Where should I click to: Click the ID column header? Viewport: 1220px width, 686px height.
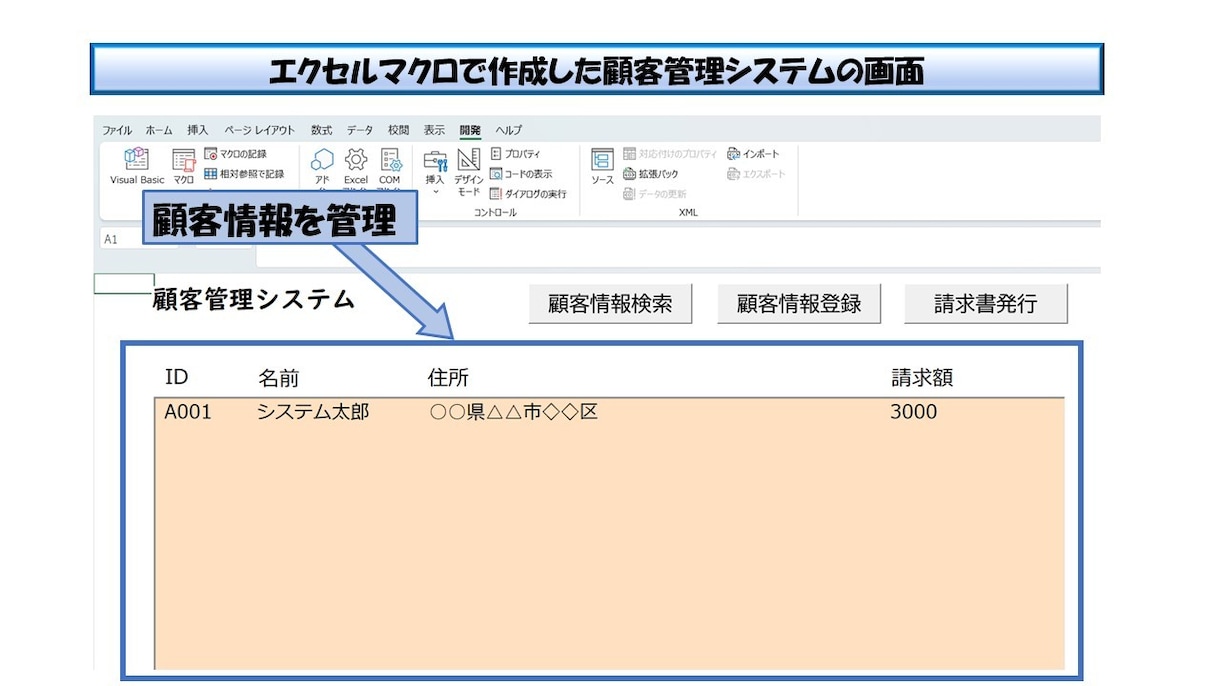[x=176, y=377]
